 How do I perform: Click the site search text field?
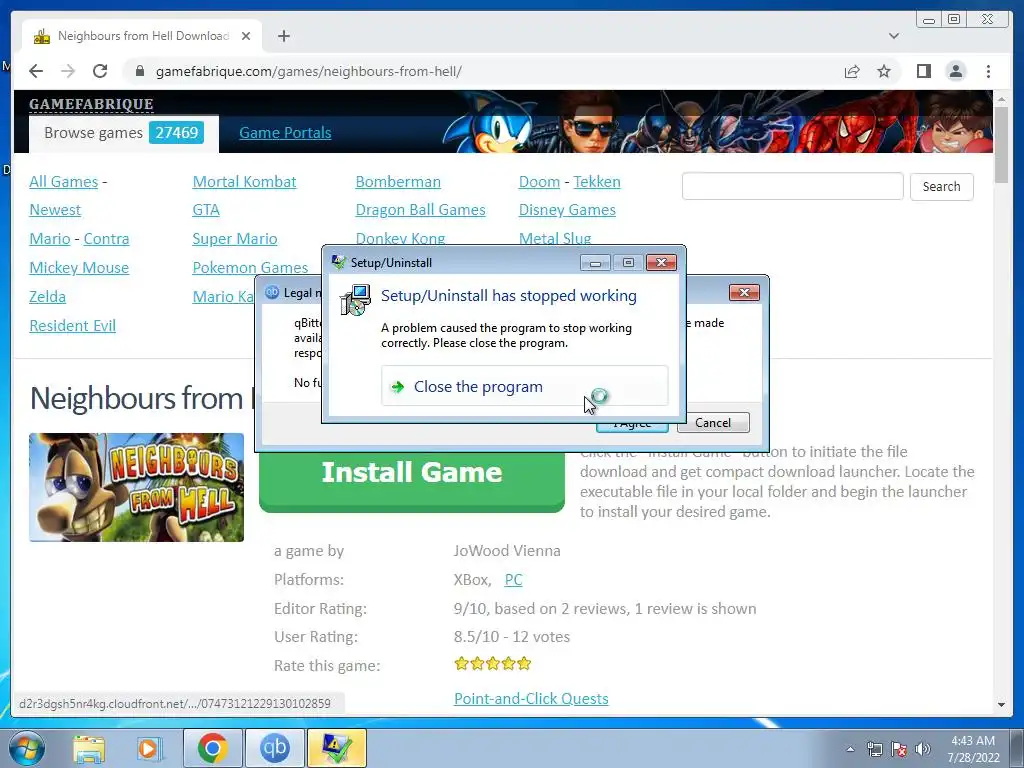point(792,186)
